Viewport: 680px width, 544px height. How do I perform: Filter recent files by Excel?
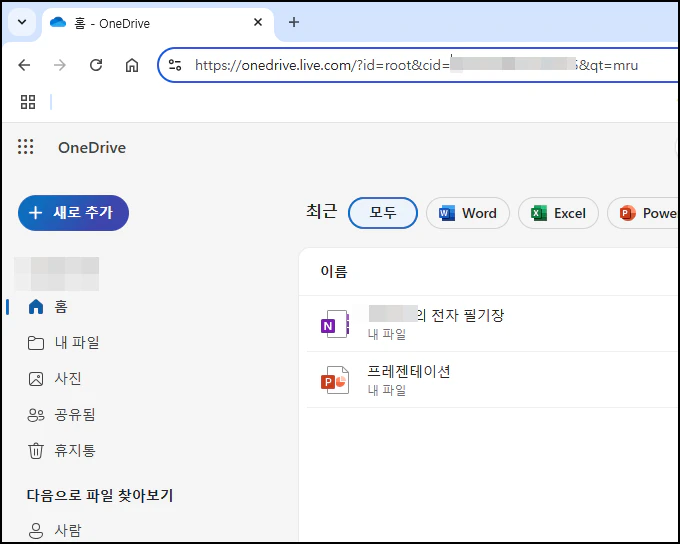558,213
